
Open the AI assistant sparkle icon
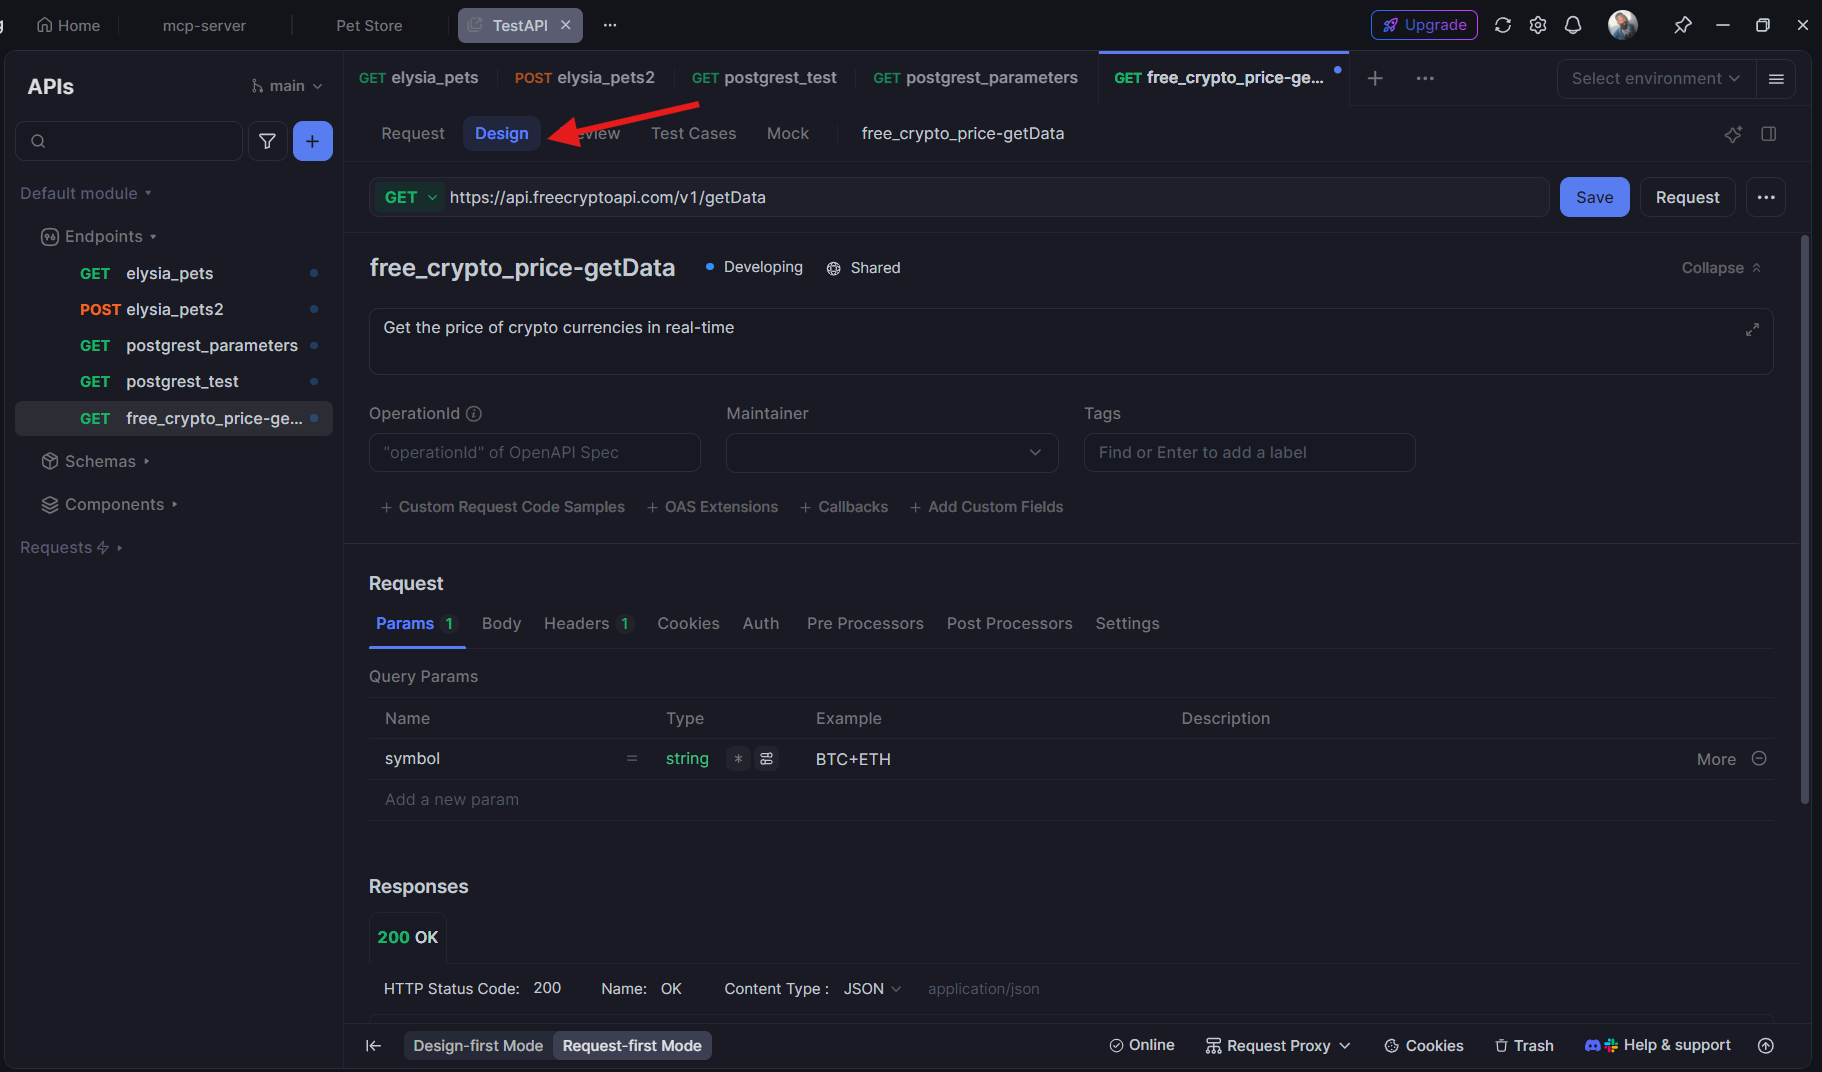1733,134
